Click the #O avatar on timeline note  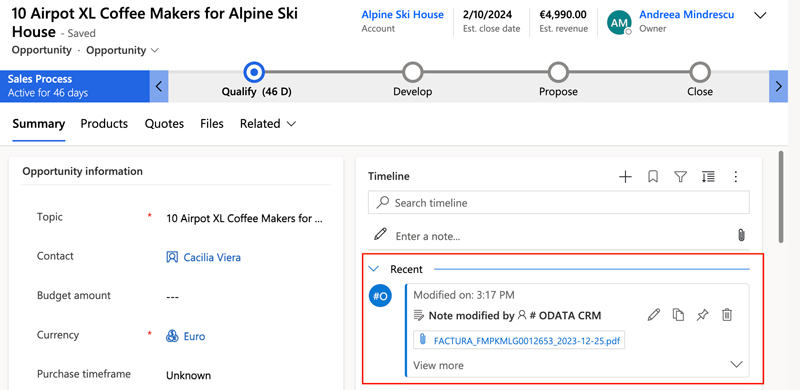pyautogui.click(x=381, y=297)
